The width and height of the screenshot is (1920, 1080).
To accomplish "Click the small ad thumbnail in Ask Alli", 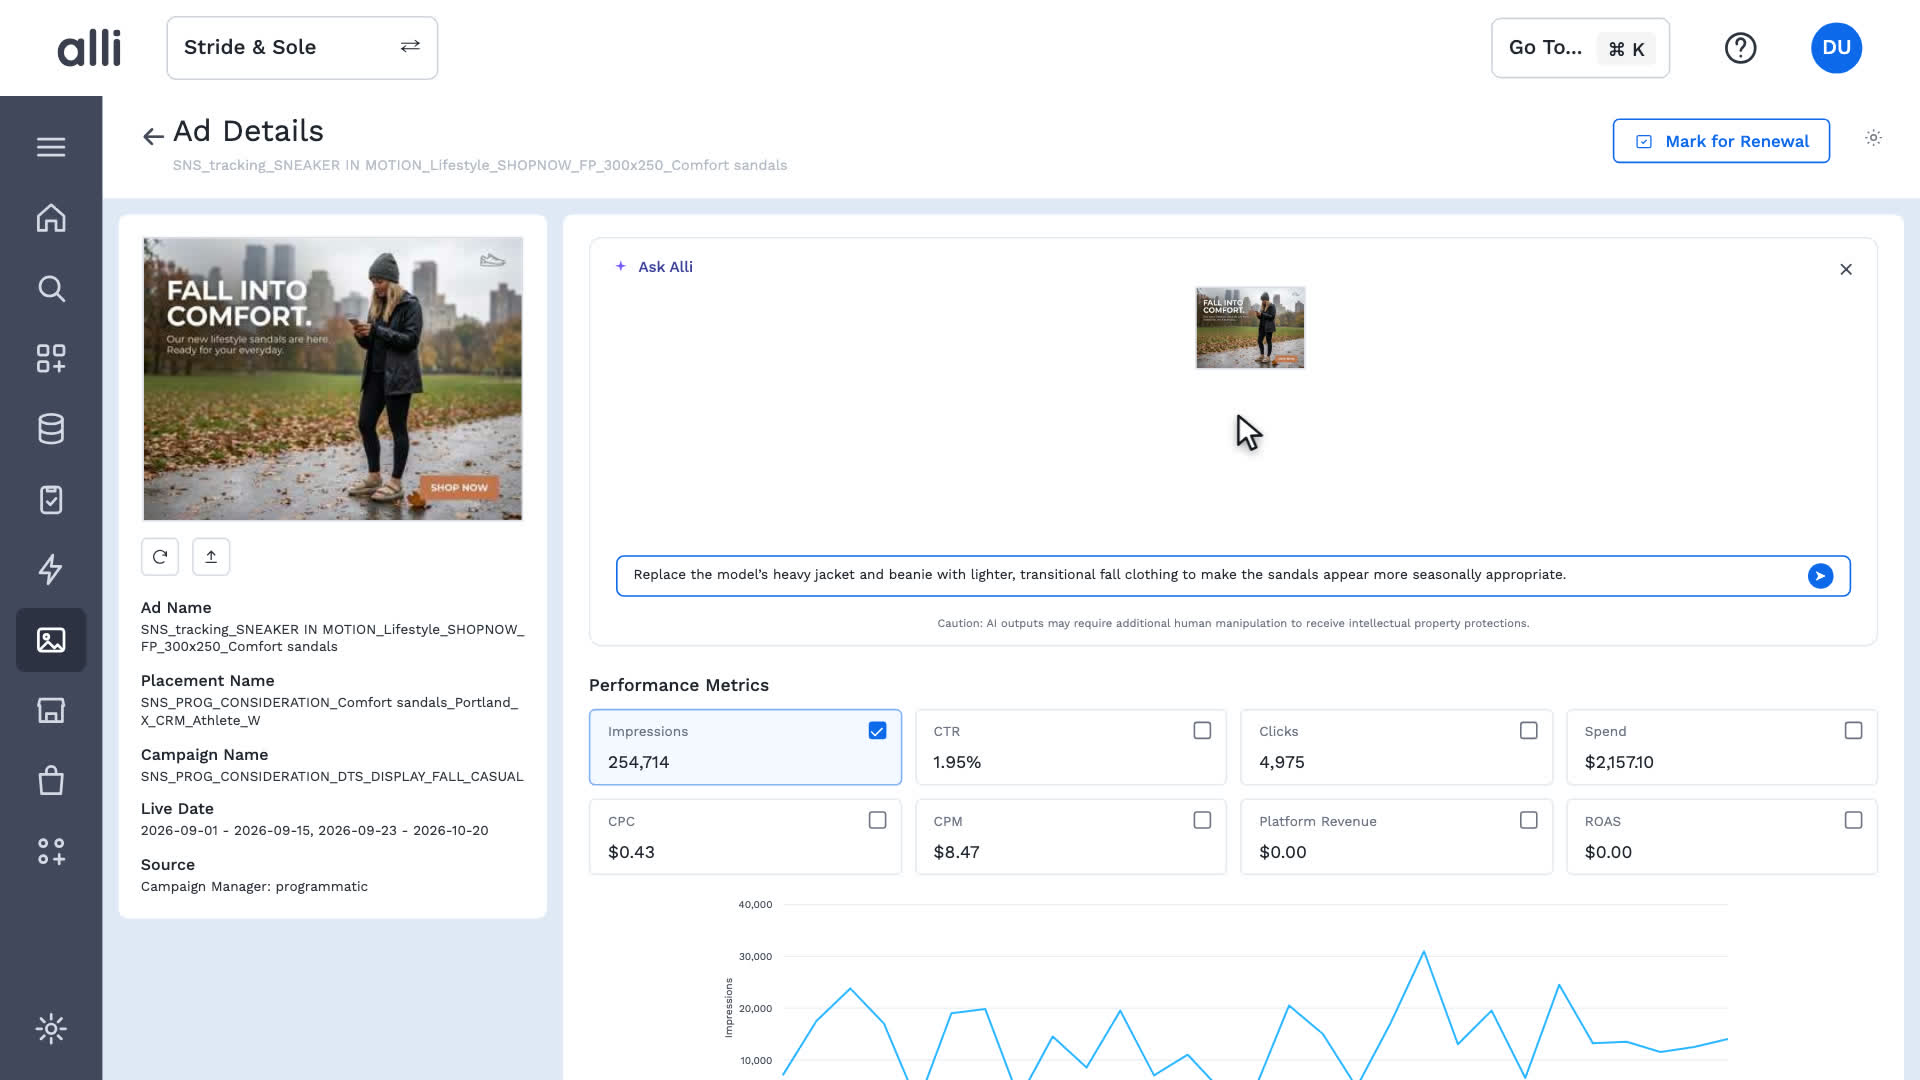I will [1250, 328].
